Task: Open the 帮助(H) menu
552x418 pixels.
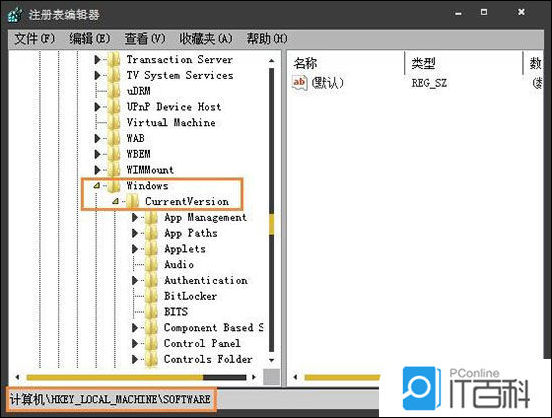Action: click(267, 38)
